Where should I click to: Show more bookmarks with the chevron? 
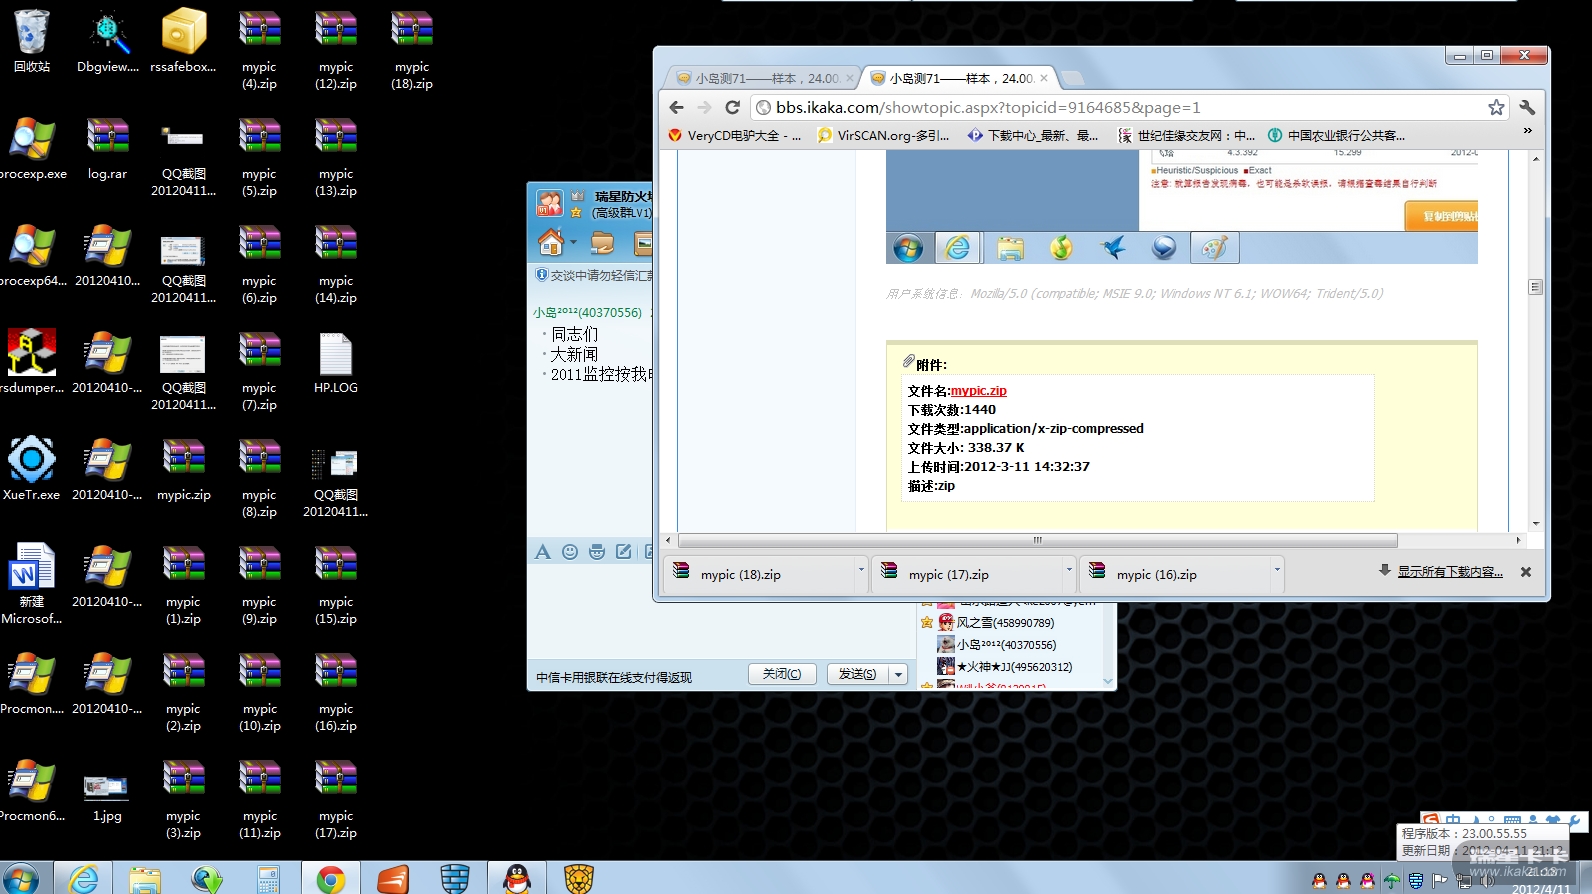pos(1528,131)
